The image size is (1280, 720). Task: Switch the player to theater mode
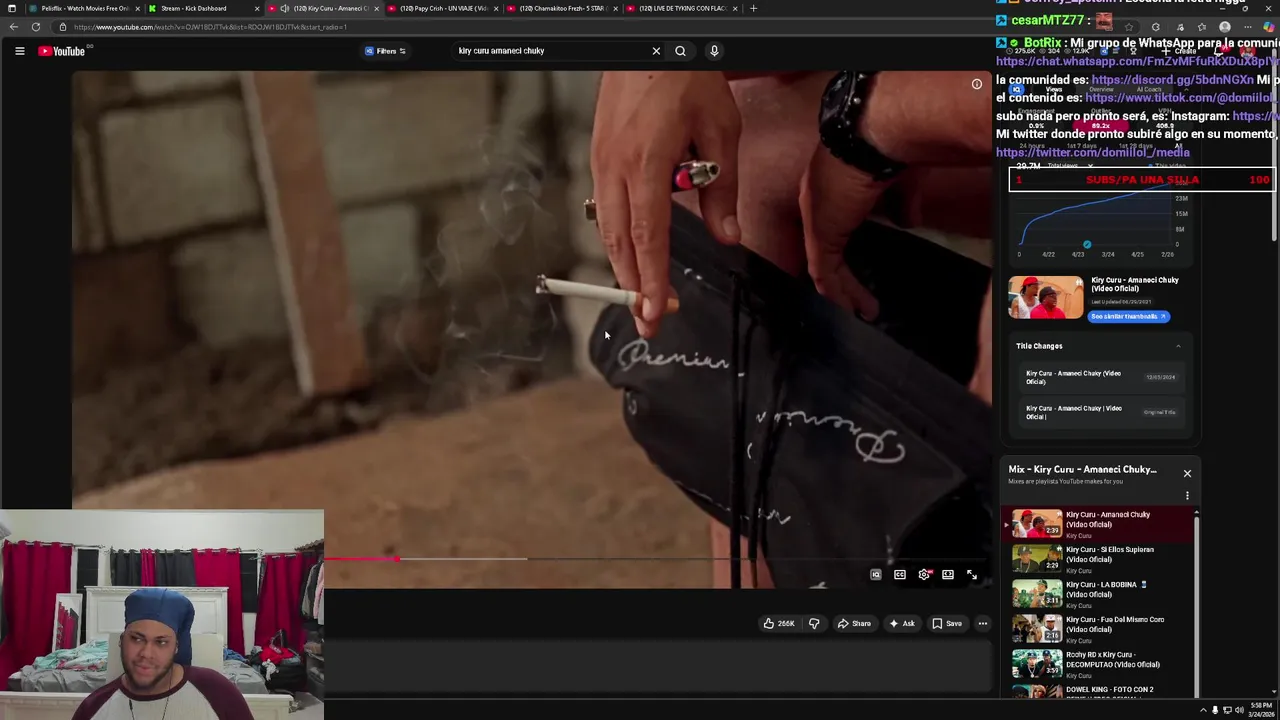(x=948, y=575)
